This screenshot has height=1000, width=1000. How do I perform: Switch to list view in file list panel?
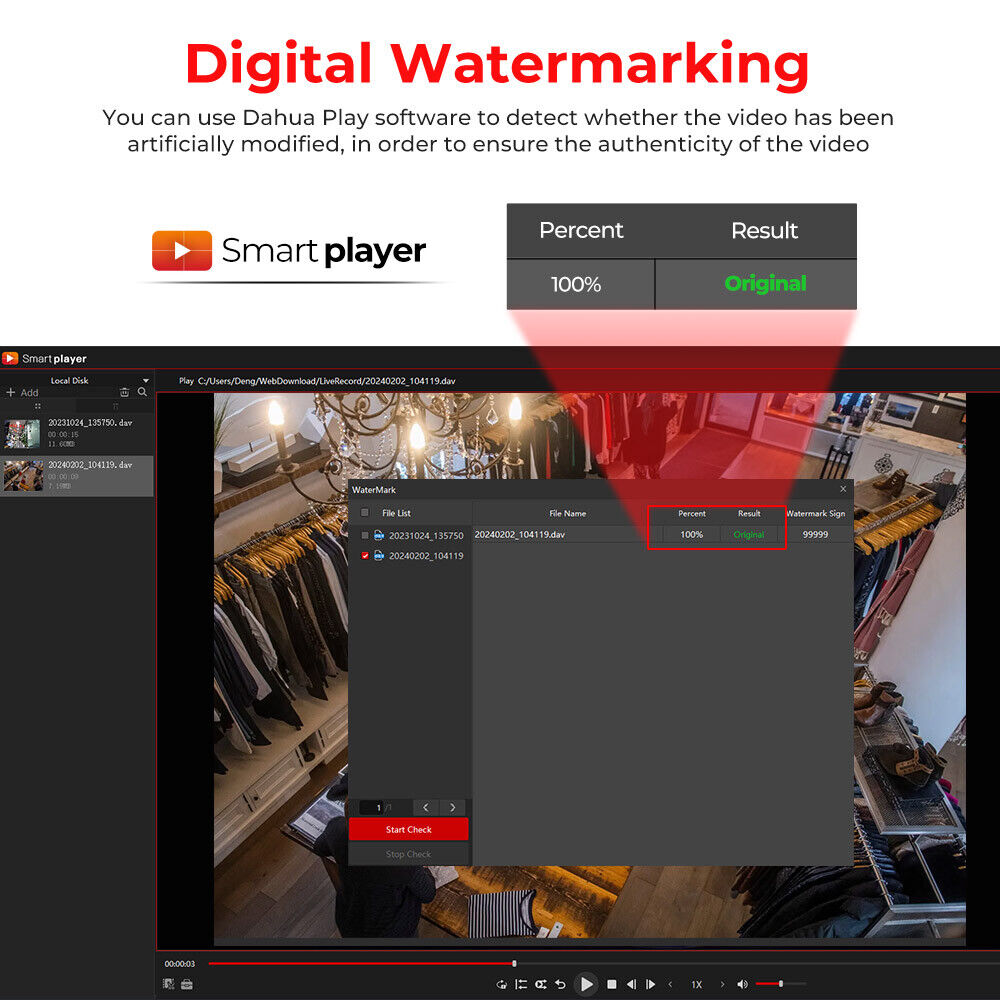point(115,406)
